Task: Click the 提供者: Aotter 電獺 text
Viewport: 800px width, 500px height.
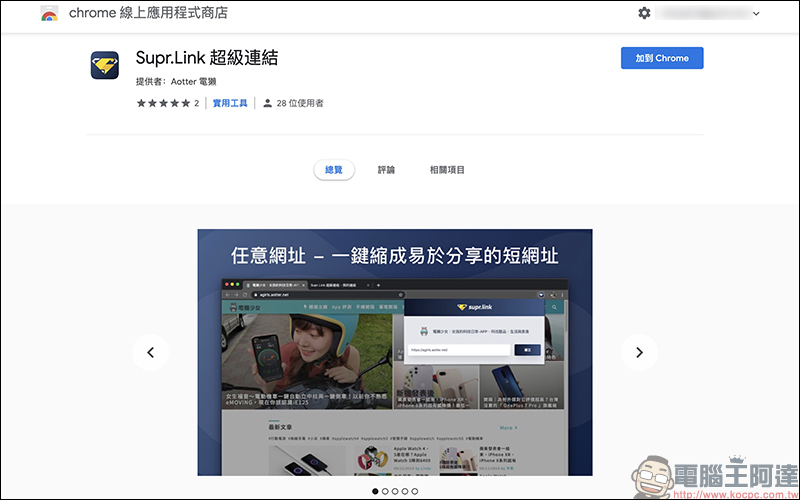Action: (176, 82)
